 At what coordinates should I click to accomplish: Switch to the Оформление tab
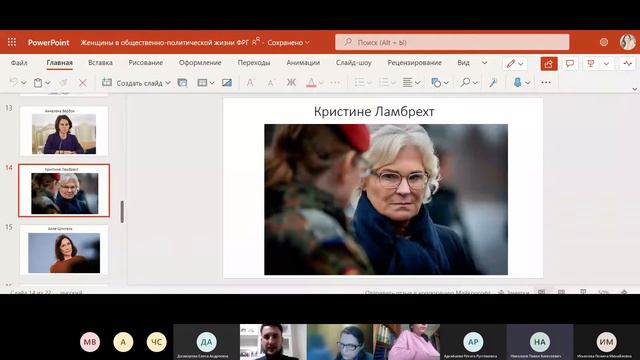(200, 63)
